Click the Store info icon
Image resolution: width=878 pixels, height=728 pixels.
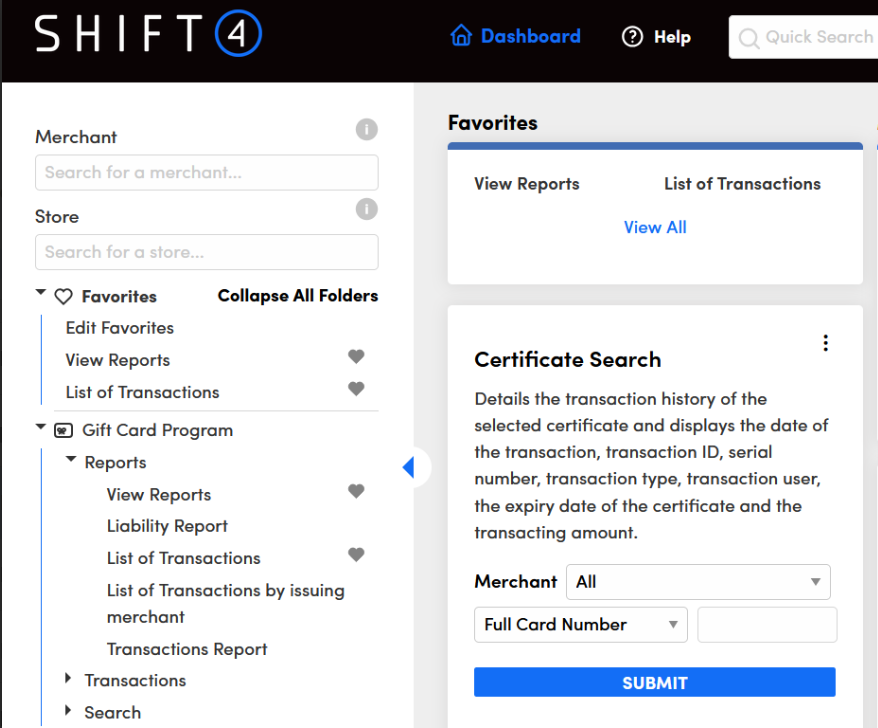point(367,209)
